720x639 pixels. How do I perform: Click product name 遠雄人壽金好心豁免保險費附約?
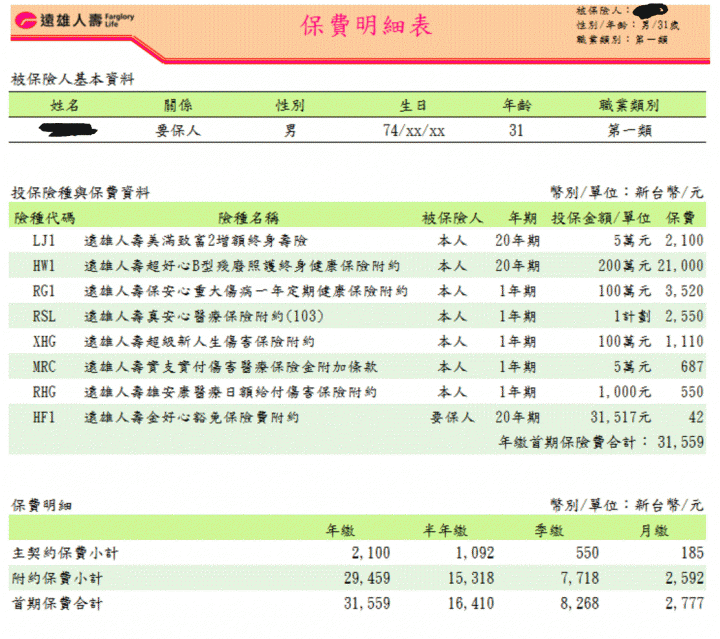tap(191, 417)
